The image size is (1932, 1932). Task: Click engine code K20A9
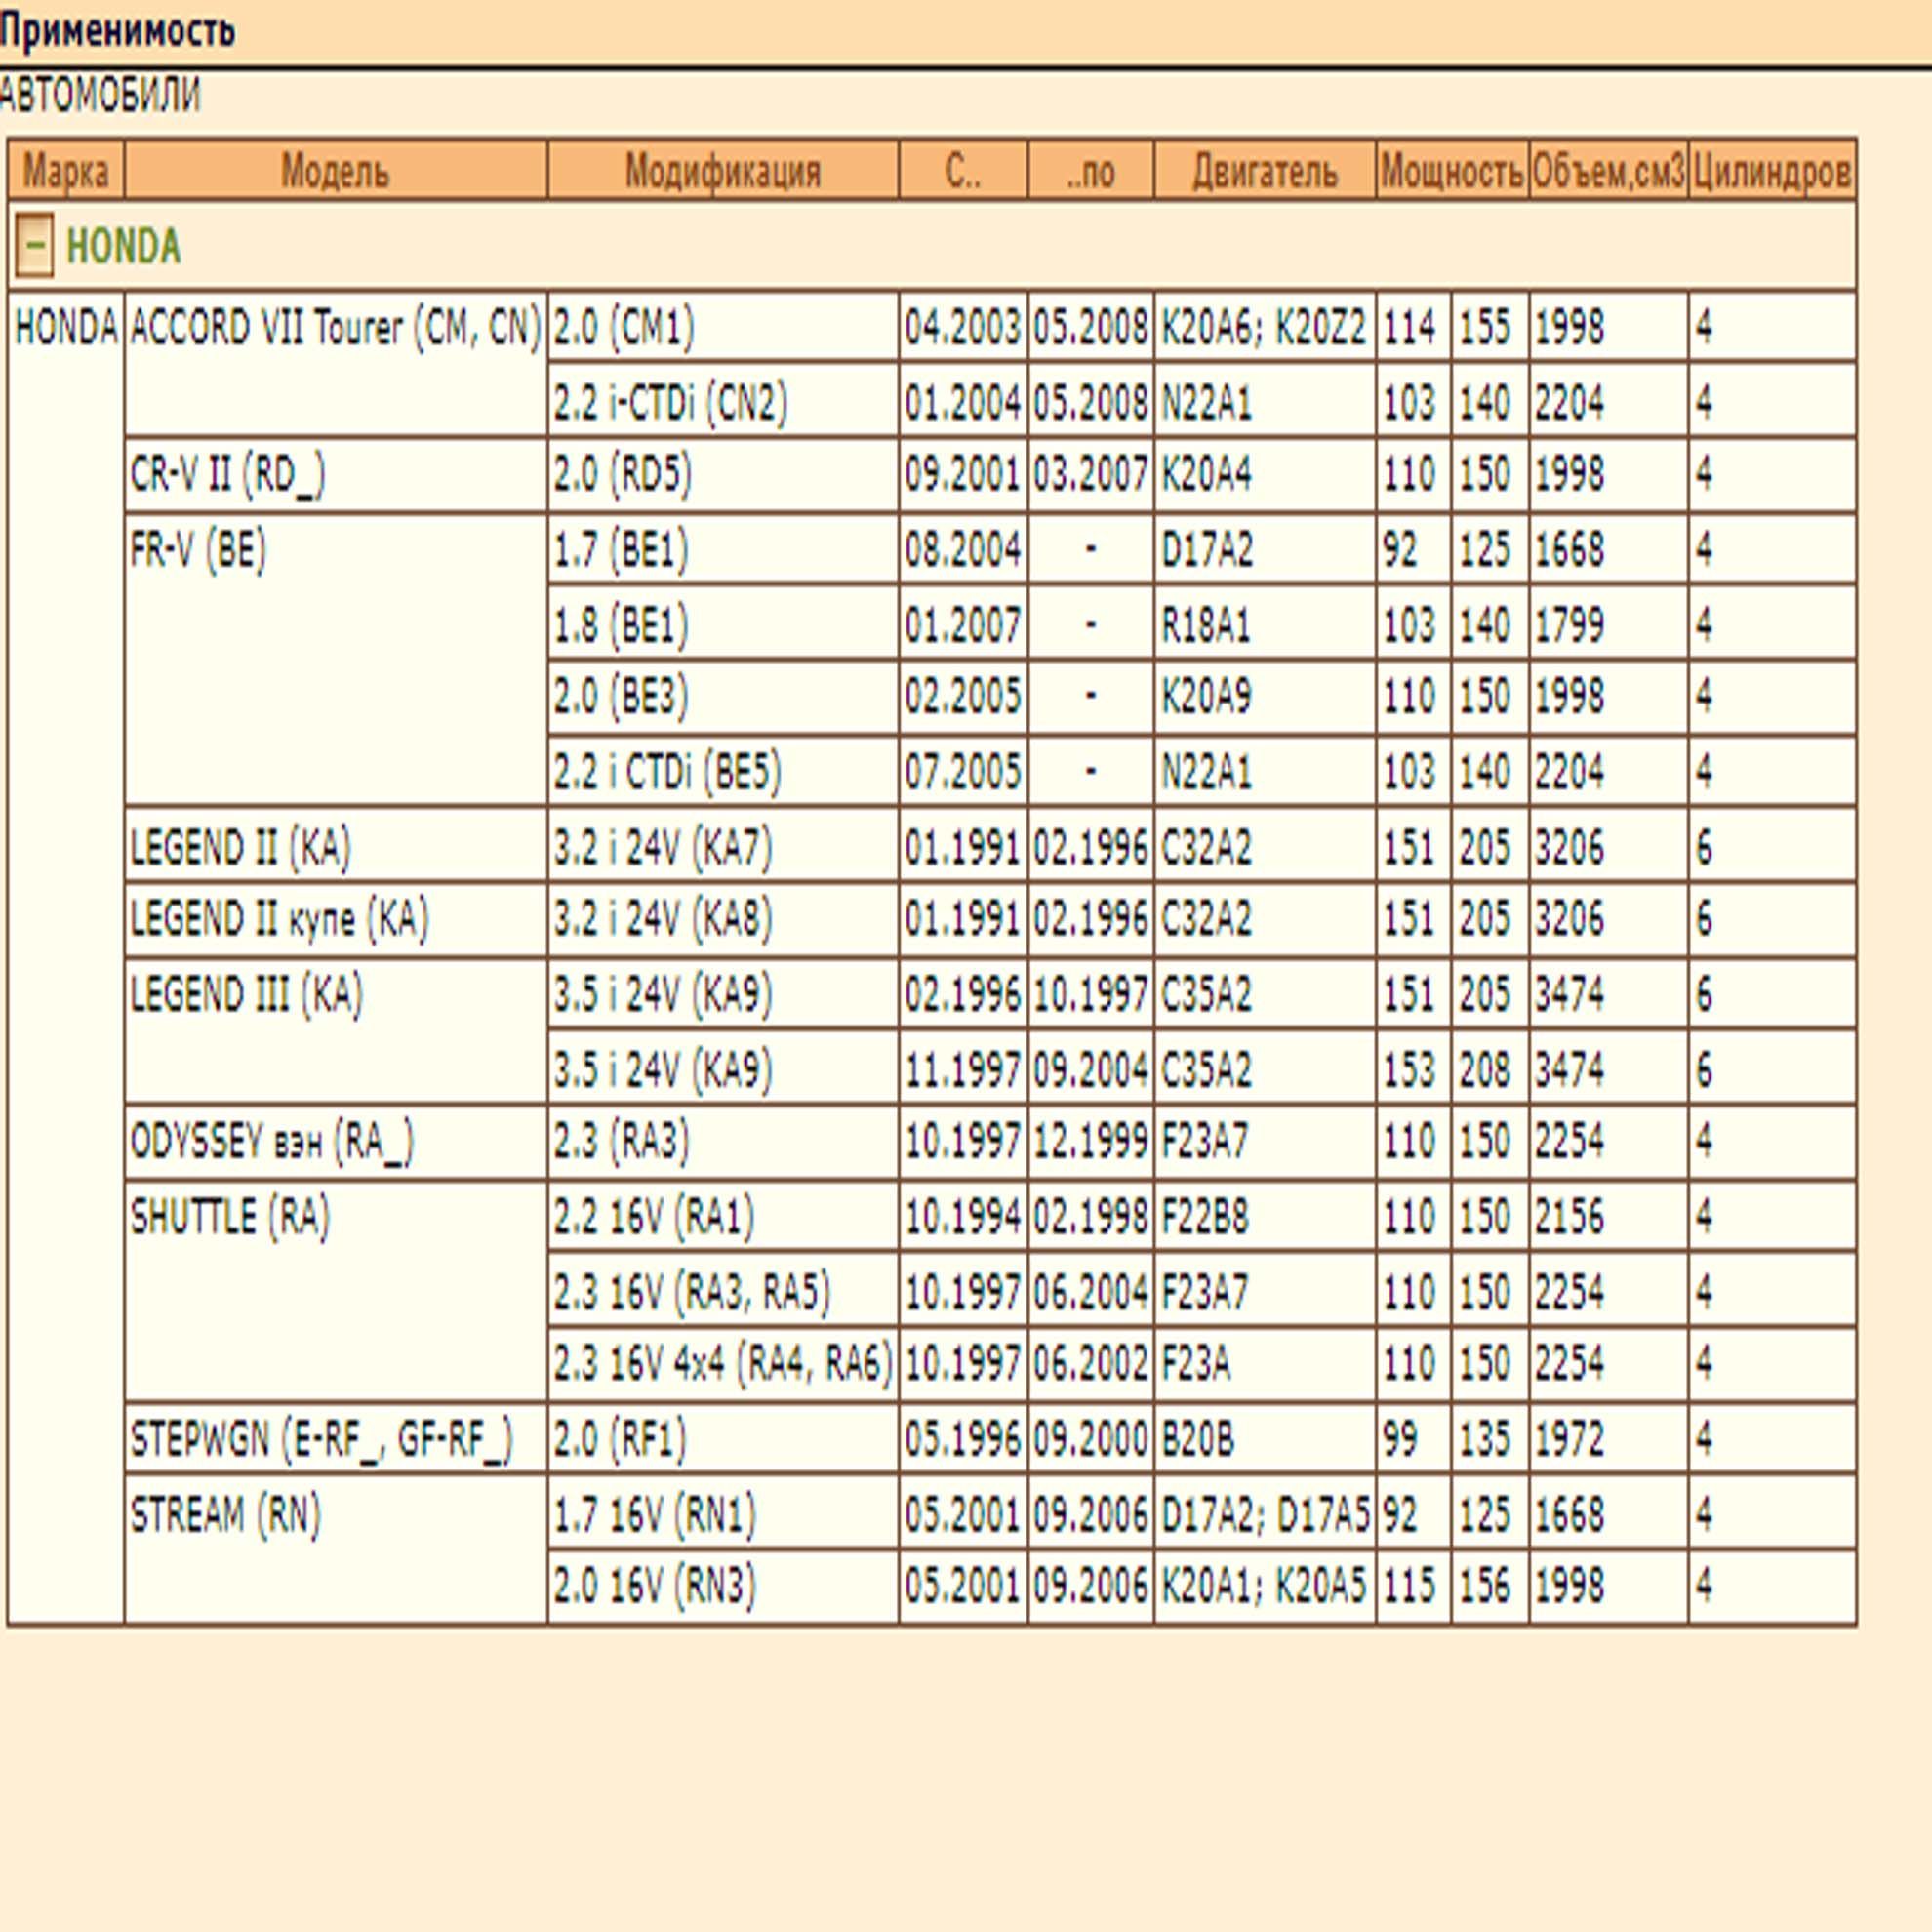[x=1206, y=696]
